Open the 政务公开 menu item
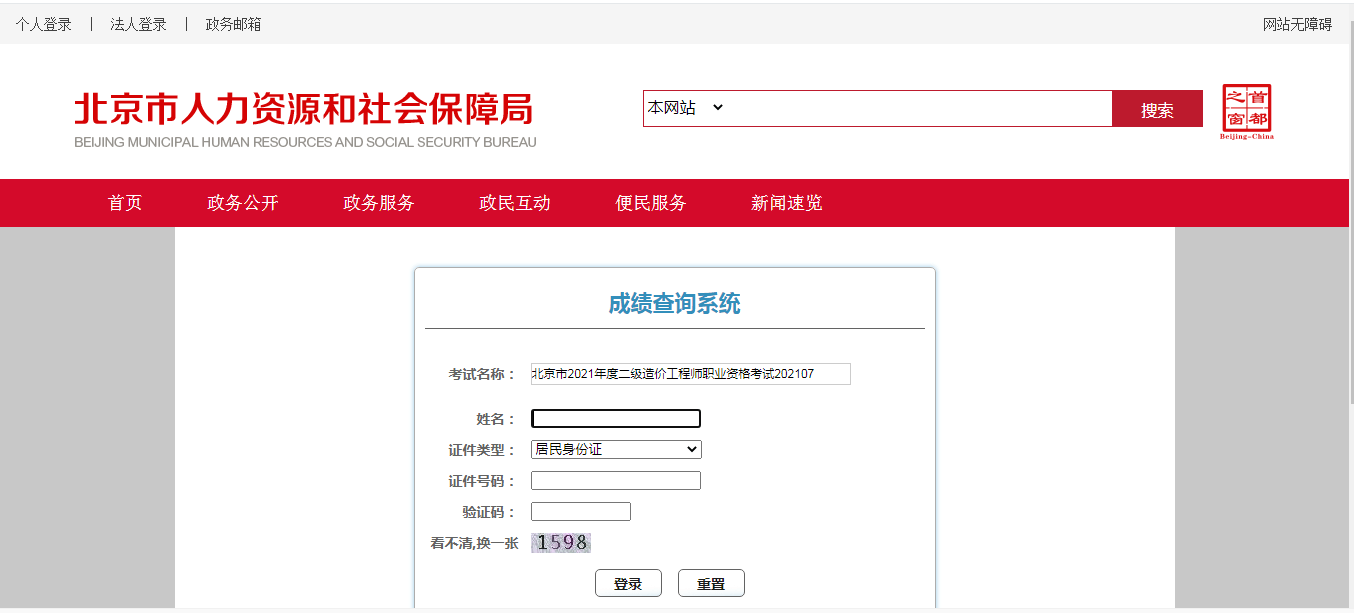Screen dimensions: 1354x613 (x=243, y=203)
